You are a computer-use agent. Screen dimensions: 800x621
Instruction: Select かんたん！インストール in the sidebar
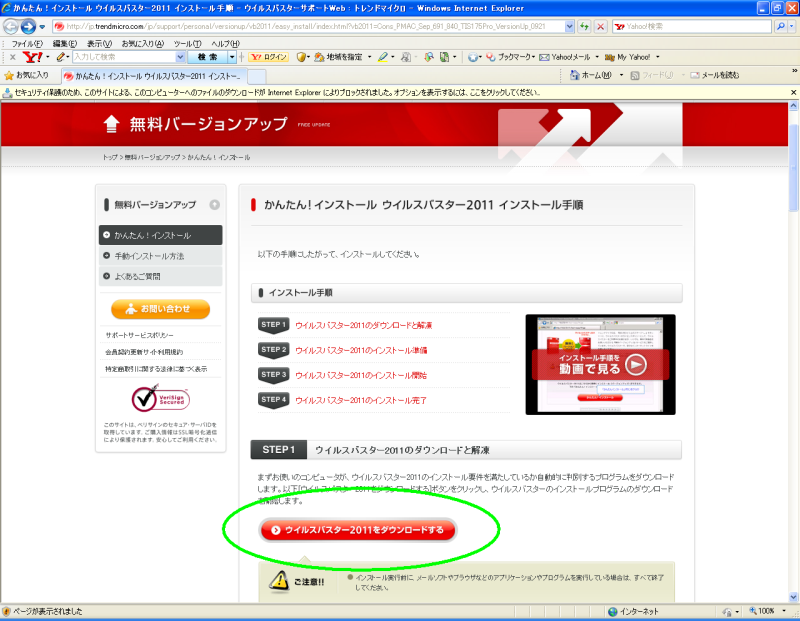pos(161,235)
